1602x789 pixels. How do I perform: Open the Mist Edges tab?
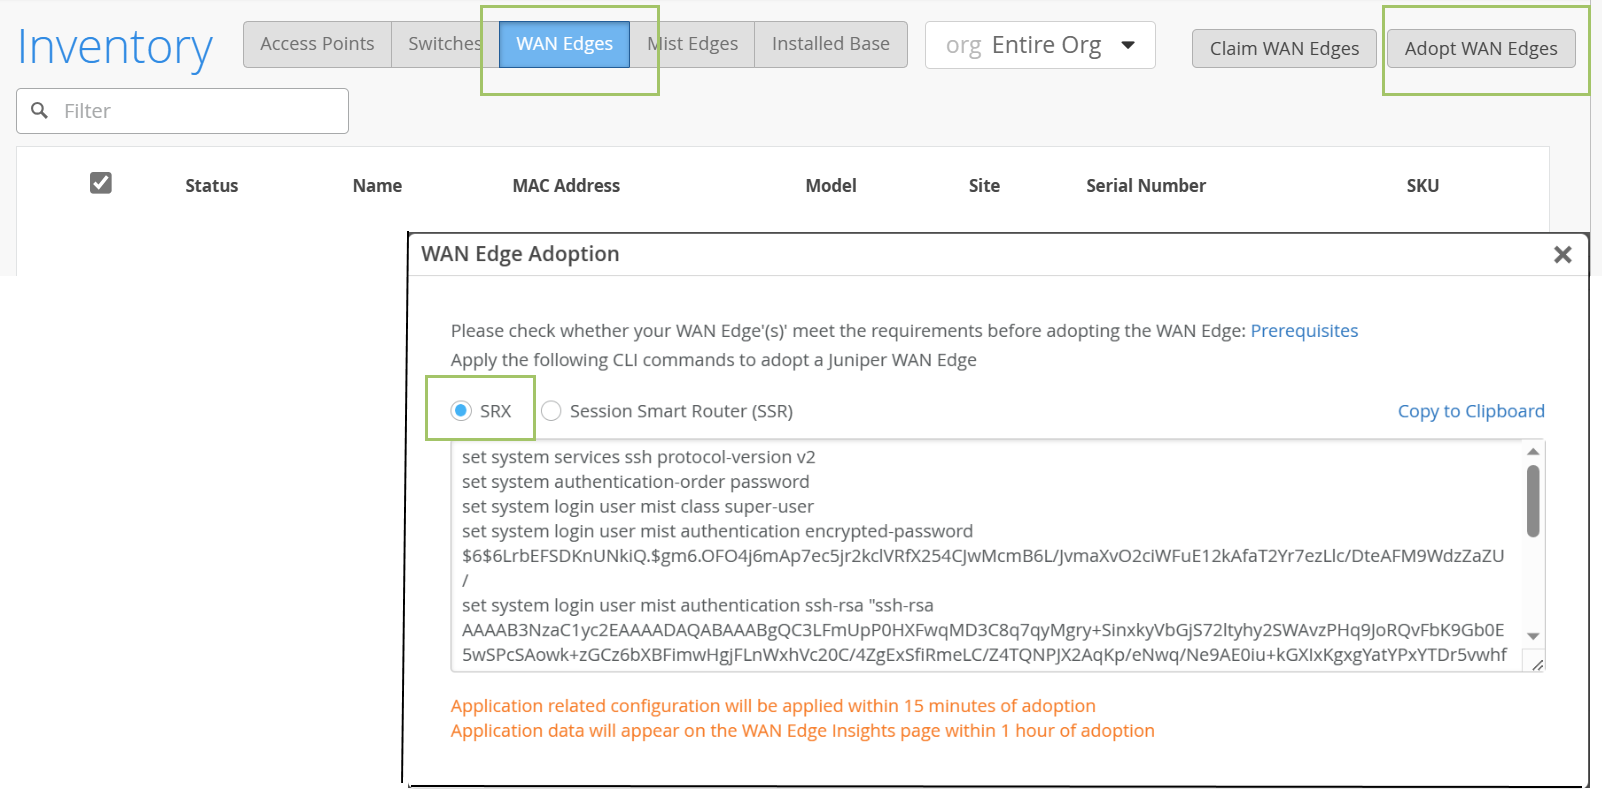click(x=693, y=44)
